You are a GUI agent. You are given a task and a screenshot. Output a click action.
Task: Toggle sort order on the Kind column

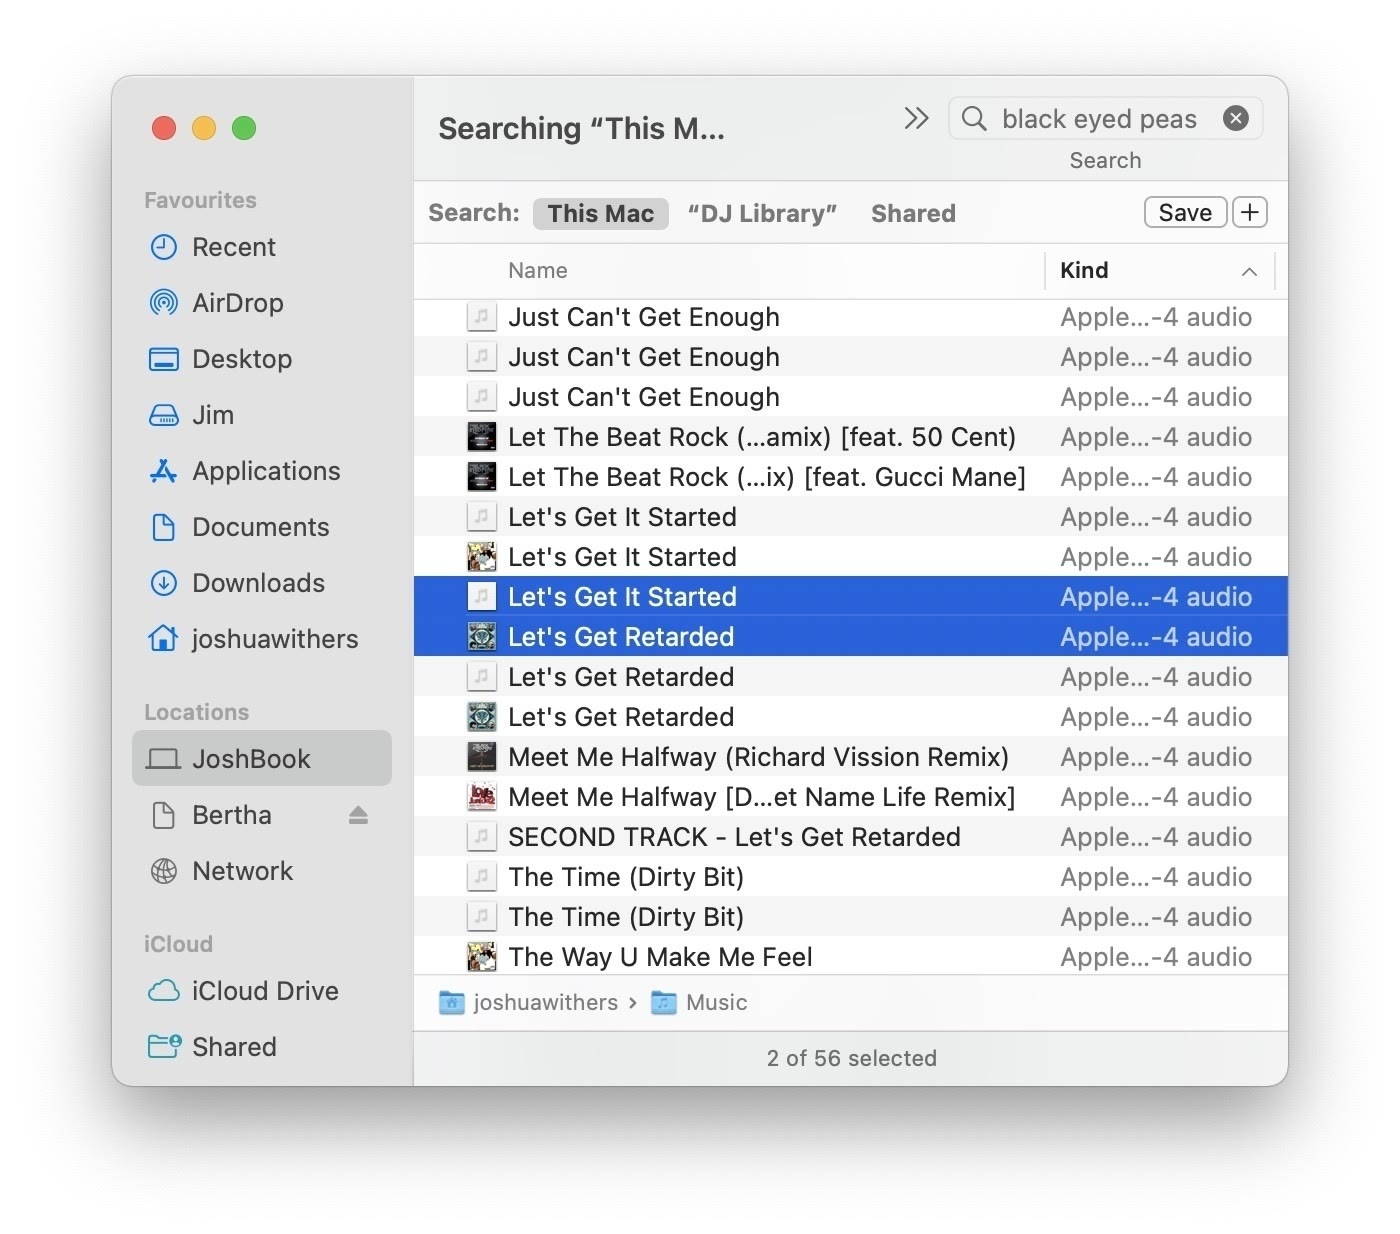point(1158,271)
